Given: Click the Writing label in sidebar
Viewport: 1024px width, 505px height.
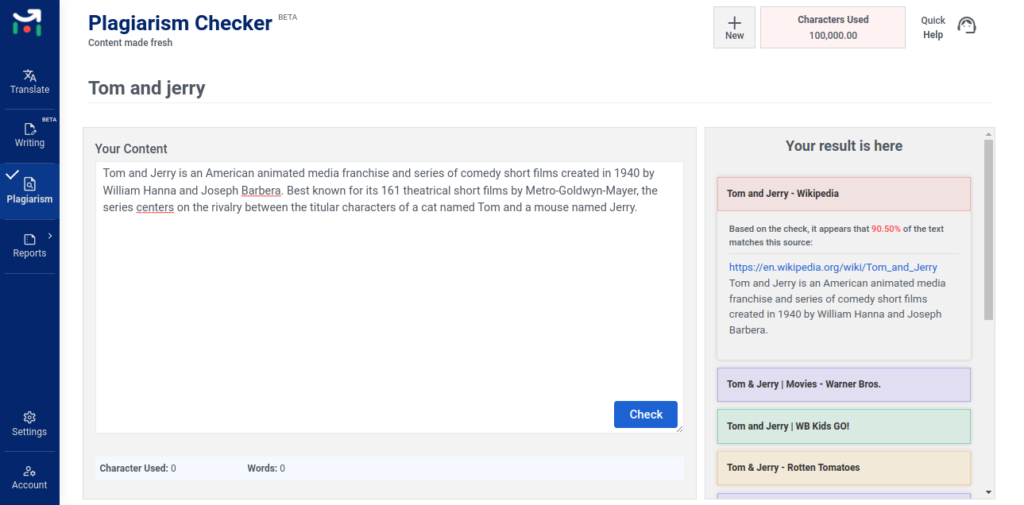Looking at the screenshot, I should click(x=29, y=142).
